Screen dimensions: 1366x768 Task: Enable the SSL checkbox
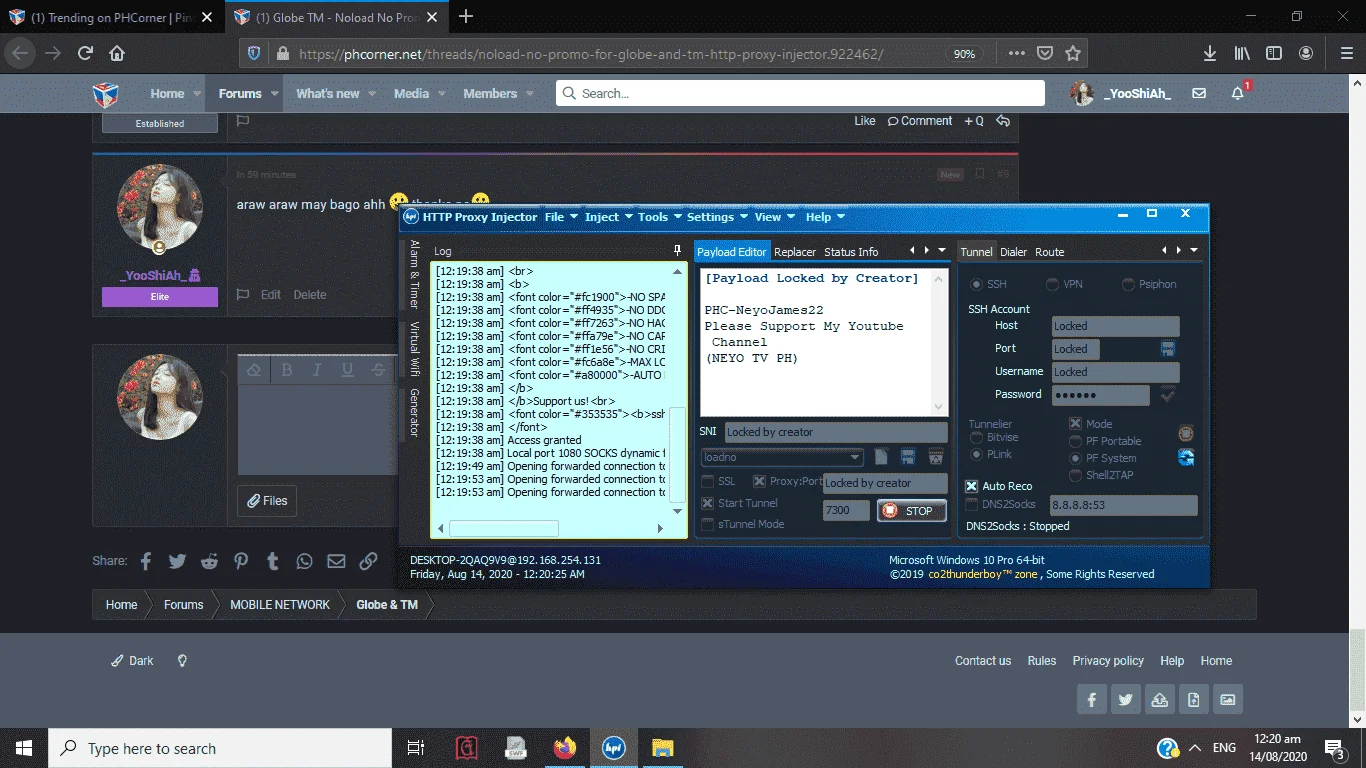[708, 482]
